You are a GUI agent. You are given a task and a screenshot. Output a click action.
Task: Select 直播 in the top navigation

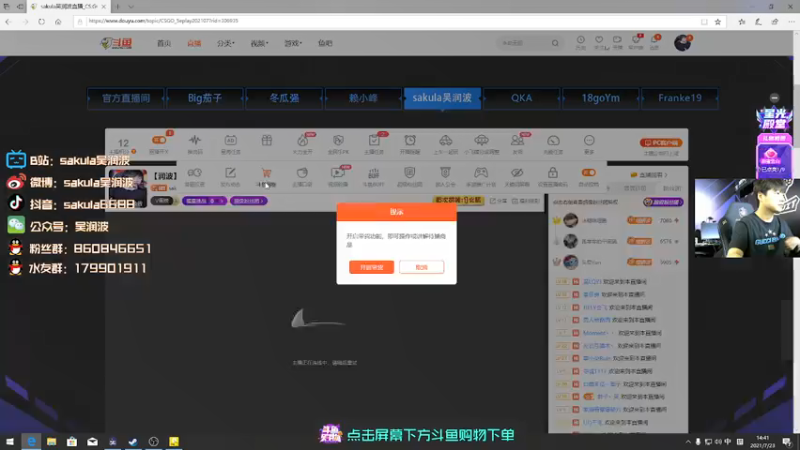click(194, 43)
